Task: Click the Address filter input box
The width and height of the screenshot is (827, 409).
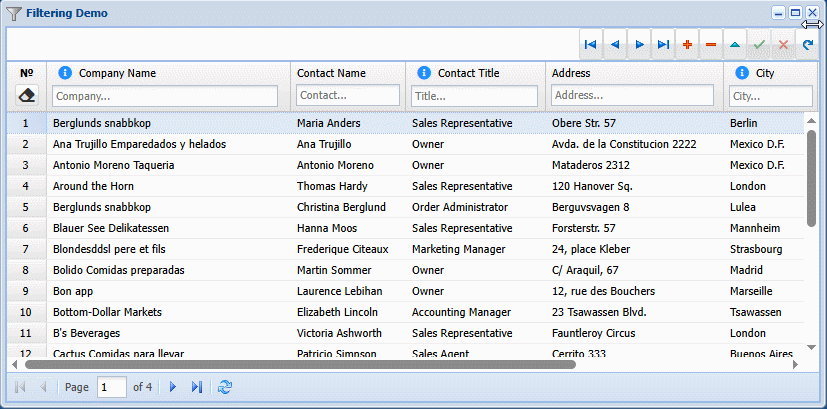Action: (632, 96)
